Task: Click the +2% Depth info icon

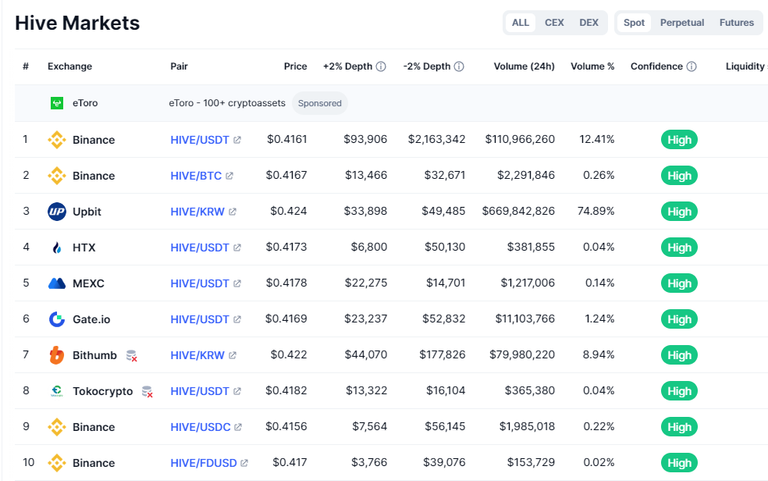Action: [381, 67]
